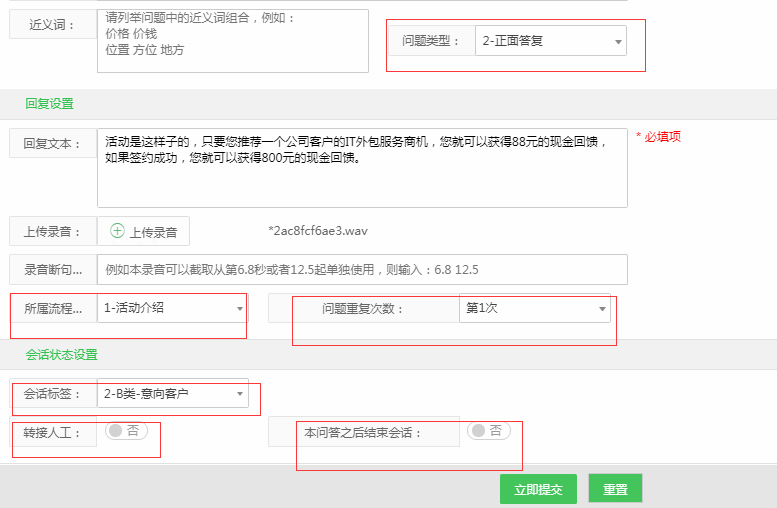Click the 会话状态设置 section header
Viewport: 777px width, 508px height.
61,354
